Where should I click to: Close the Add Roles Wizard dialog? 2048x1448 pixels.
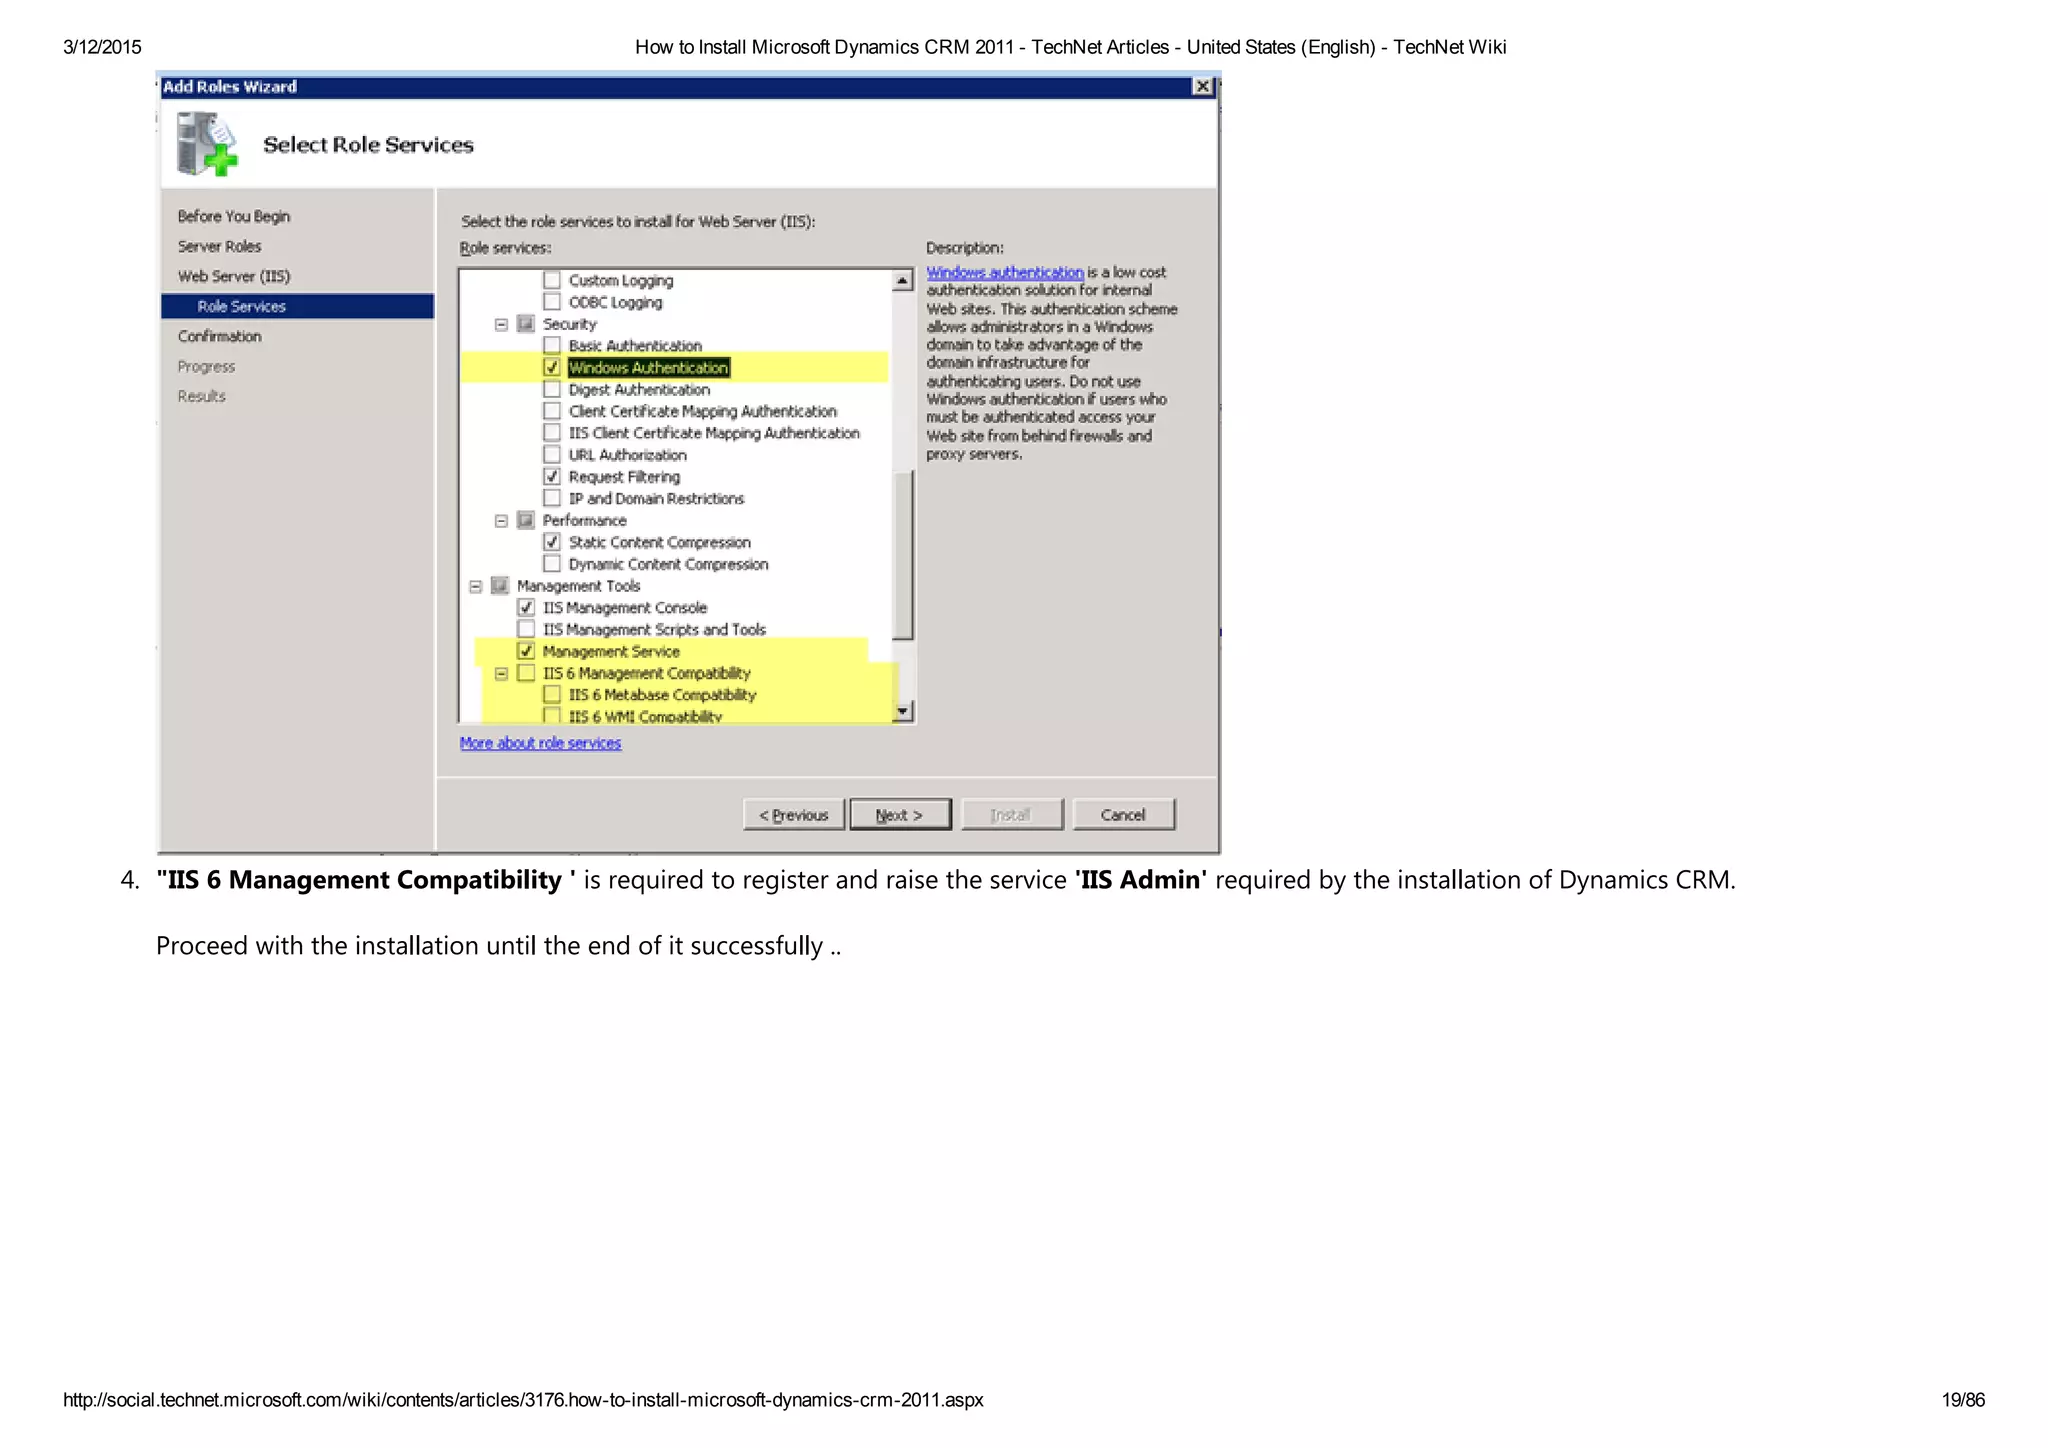[1203, 87]
